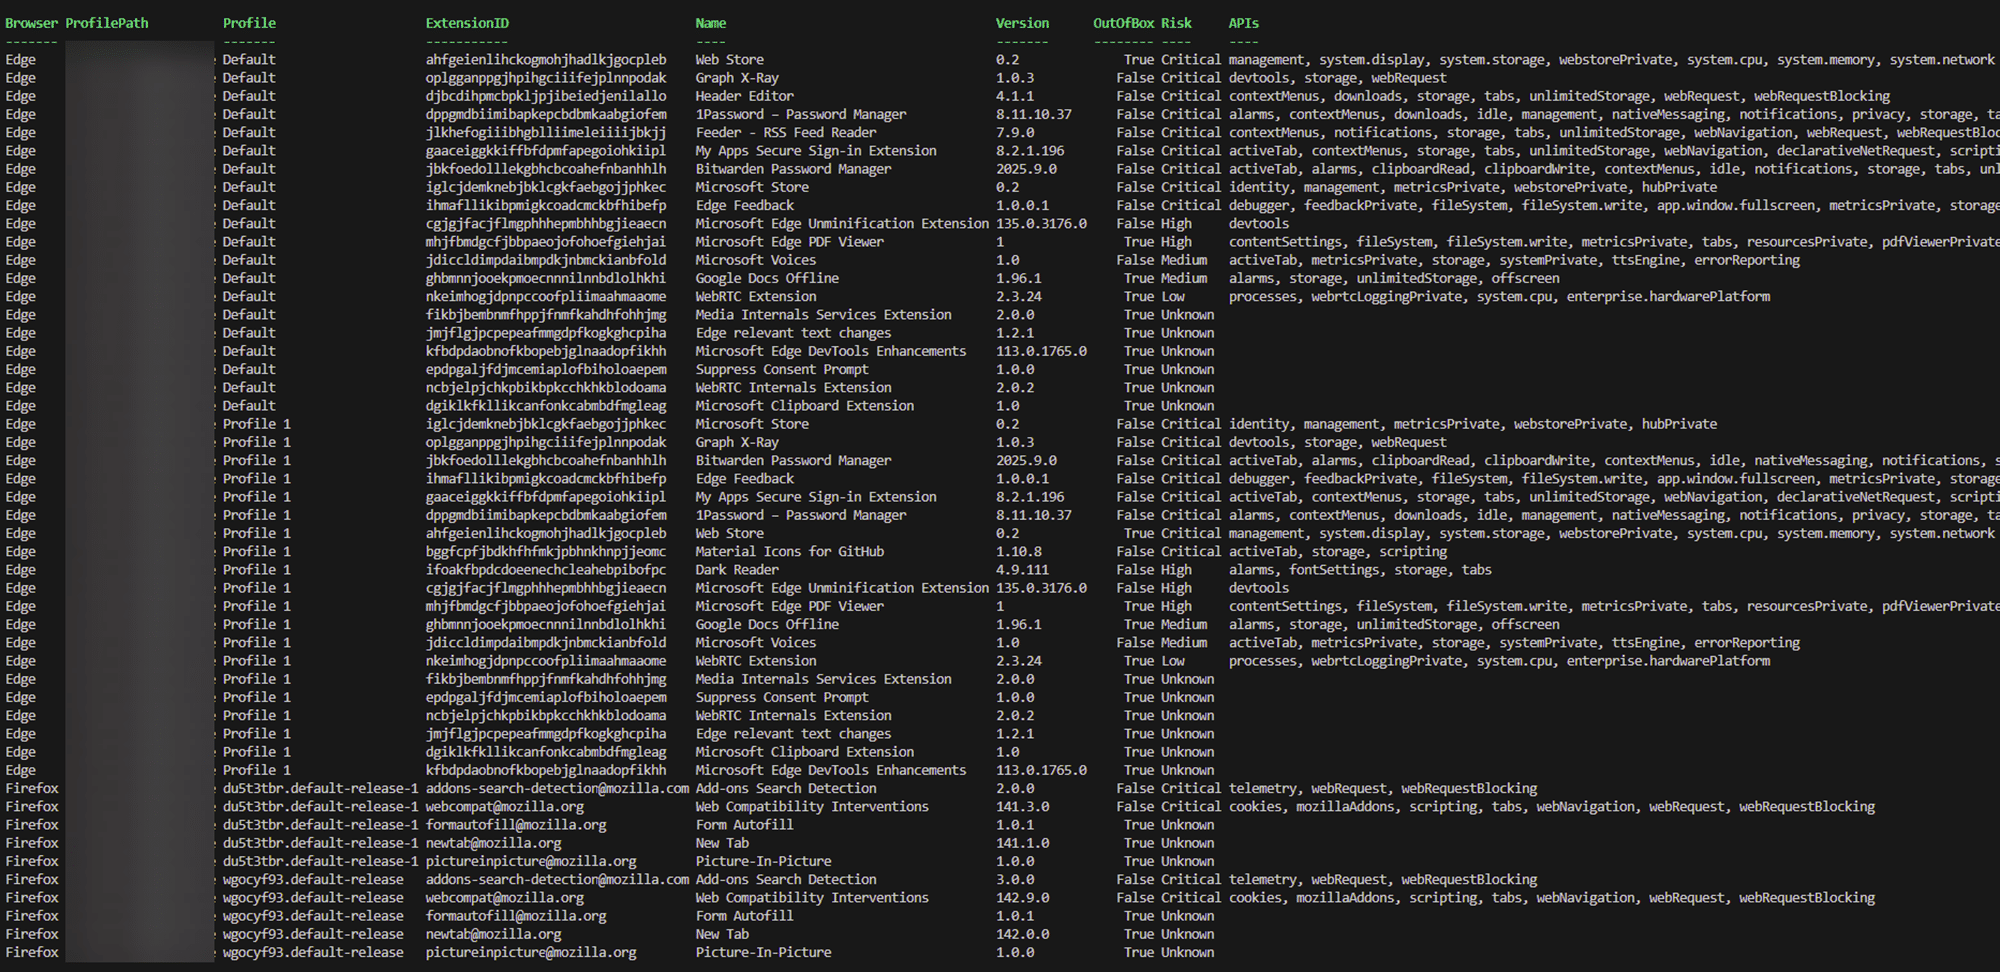Select the extension ID djbcdihpmcbpkljpjibeiedjenilallo
The height and width of the screenshot is (972, 2000).
[x=546, y=96]
